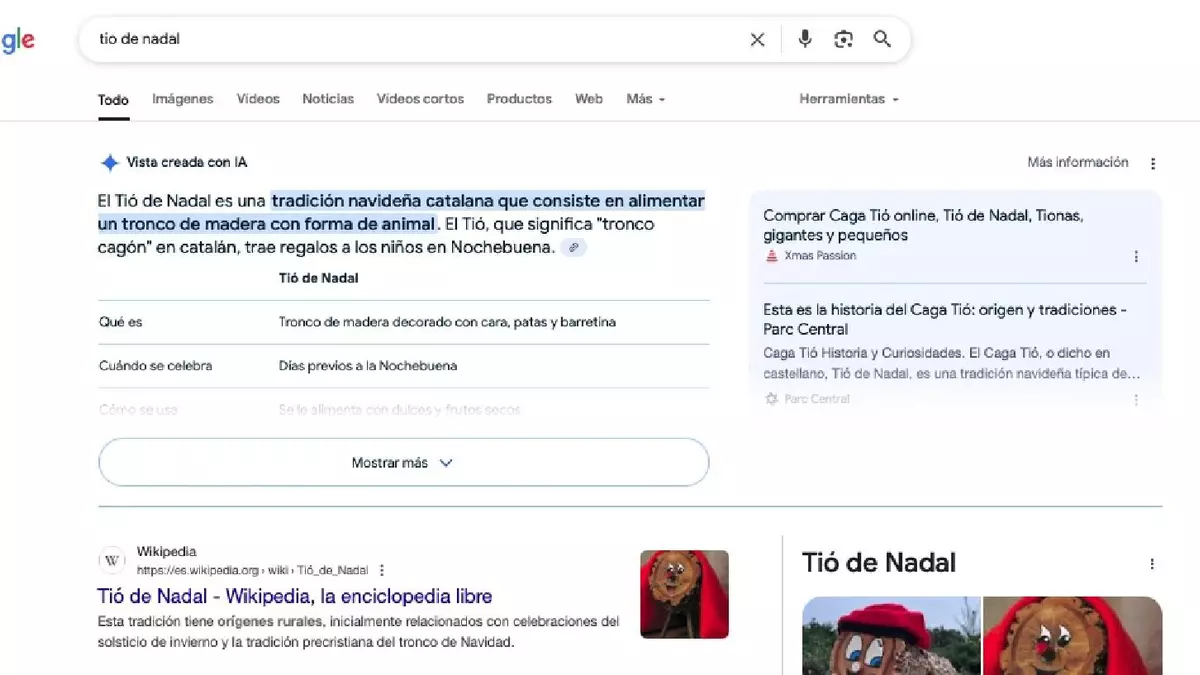Click the 'Cuándo se celebra' row label
Viewport: 1200px width, 675px height.
point(156,366)
